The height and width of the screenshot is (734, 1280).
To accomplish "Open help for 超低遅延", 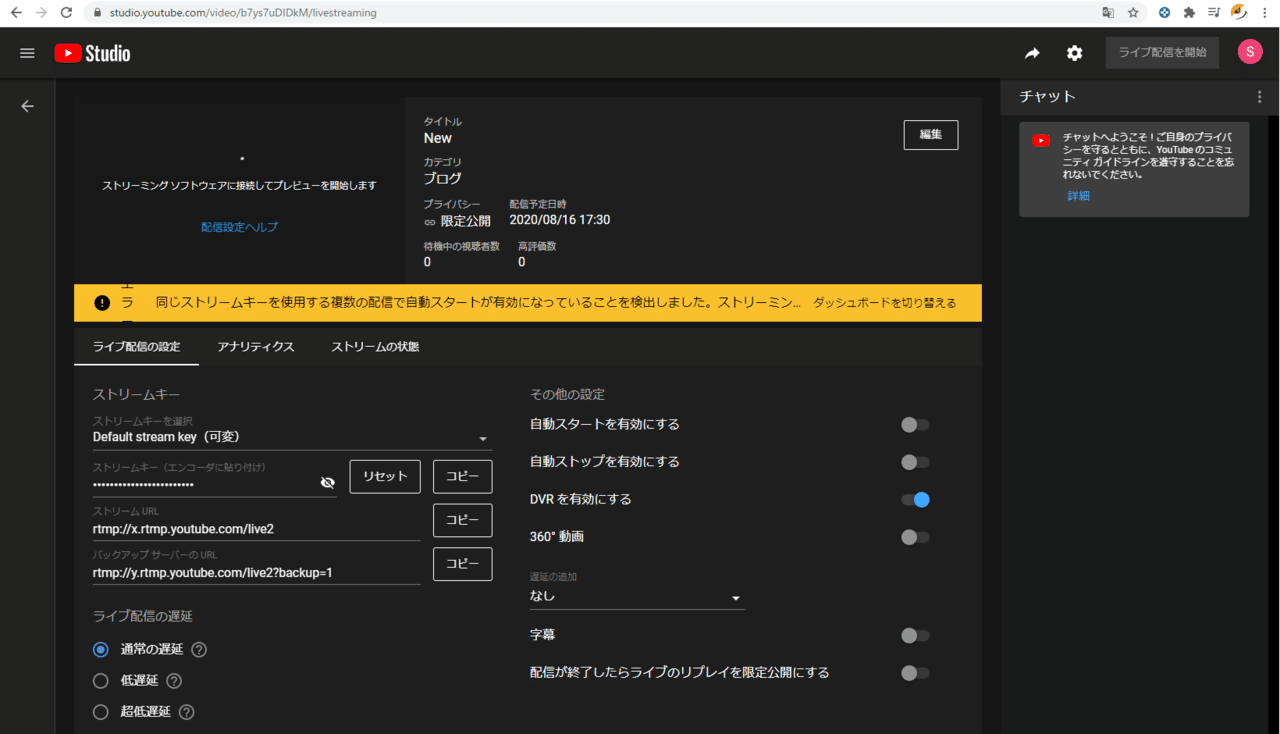I will (186, 712).
